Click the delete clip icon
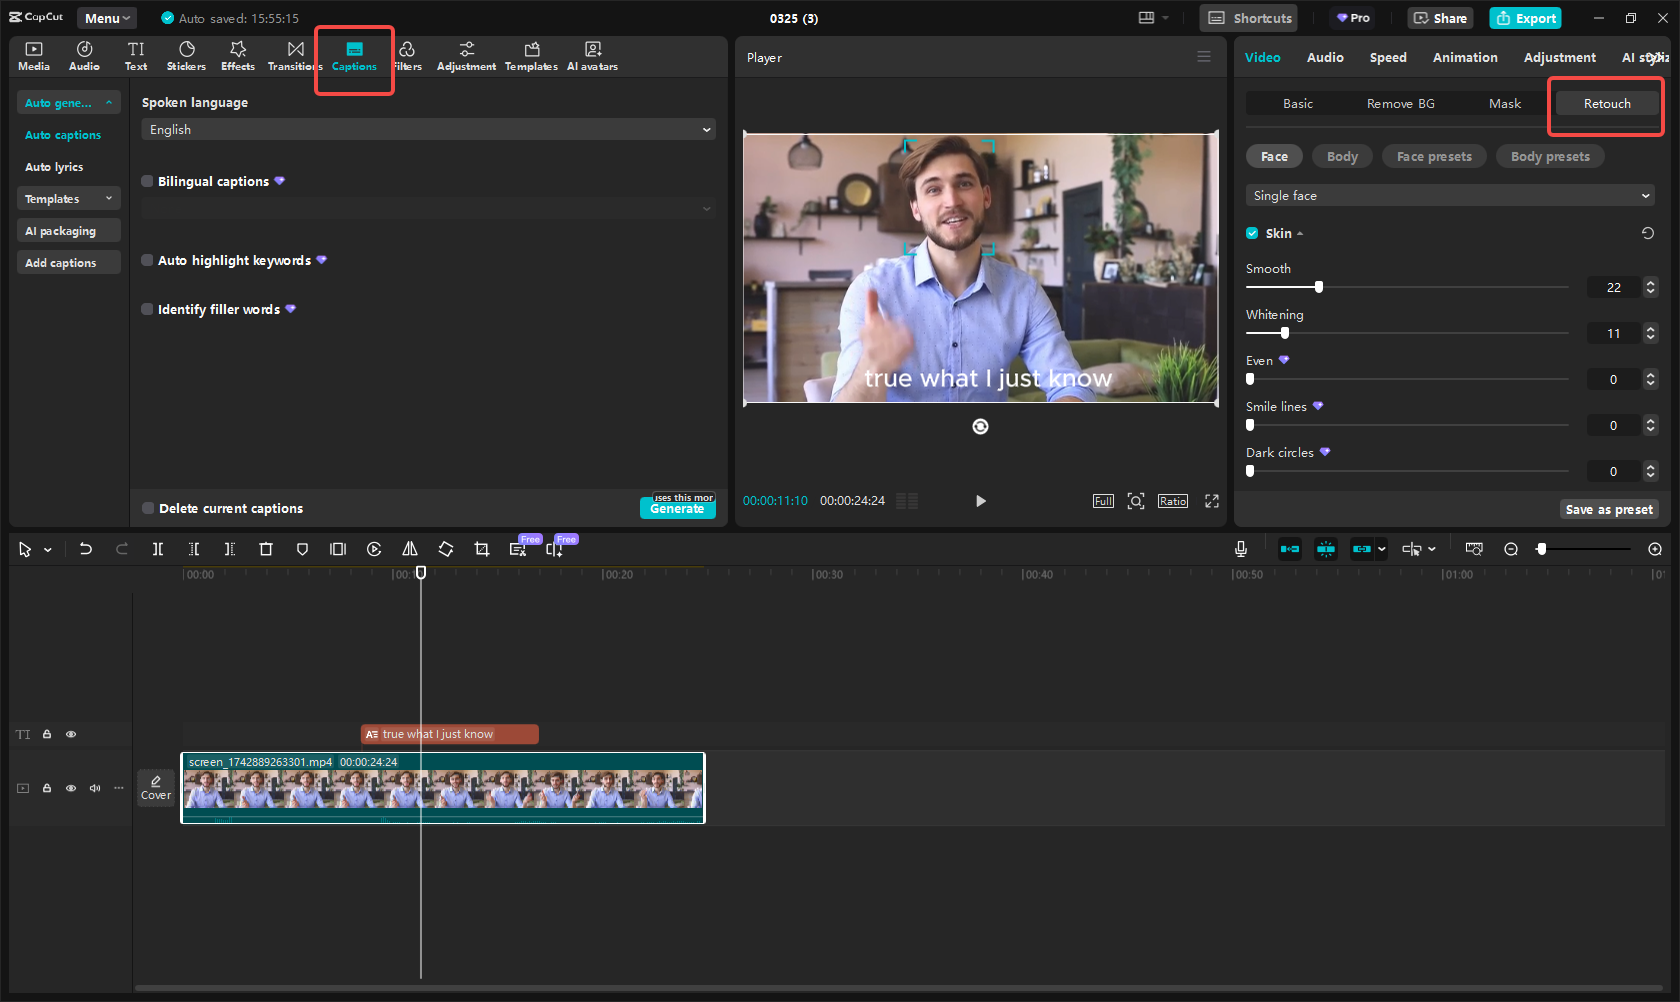Viewport: 1680px width, 1002px height. pos(266,549)
